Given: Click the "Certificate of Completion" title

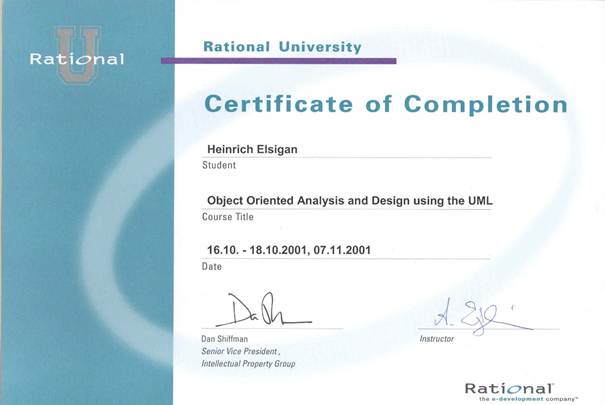Looking at the screenshot, I should [x=386, y=104].
